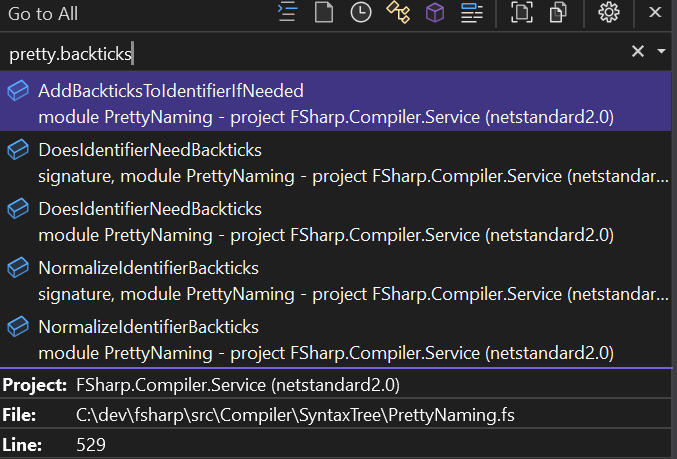
Task: Open Go to All settings gear
Action: click(608, 13)
